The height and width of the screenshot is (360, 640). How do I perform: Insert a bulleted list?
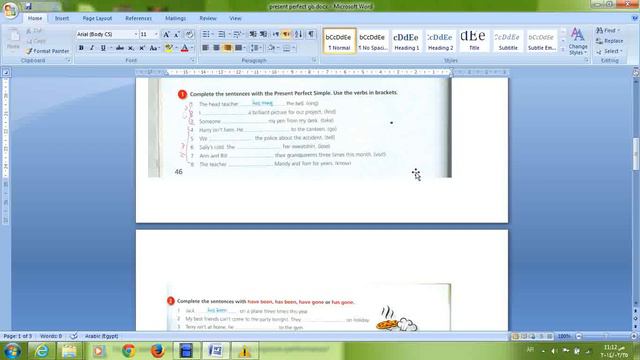(x=207, y=34)
